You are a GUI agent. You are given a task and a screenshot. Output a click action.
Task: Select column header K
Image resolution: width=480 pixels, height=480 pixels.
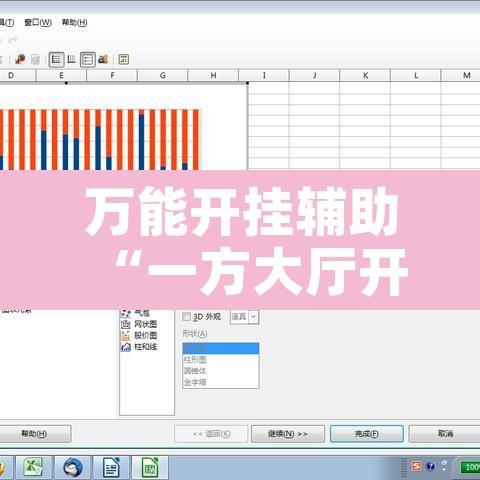(365, 75)
